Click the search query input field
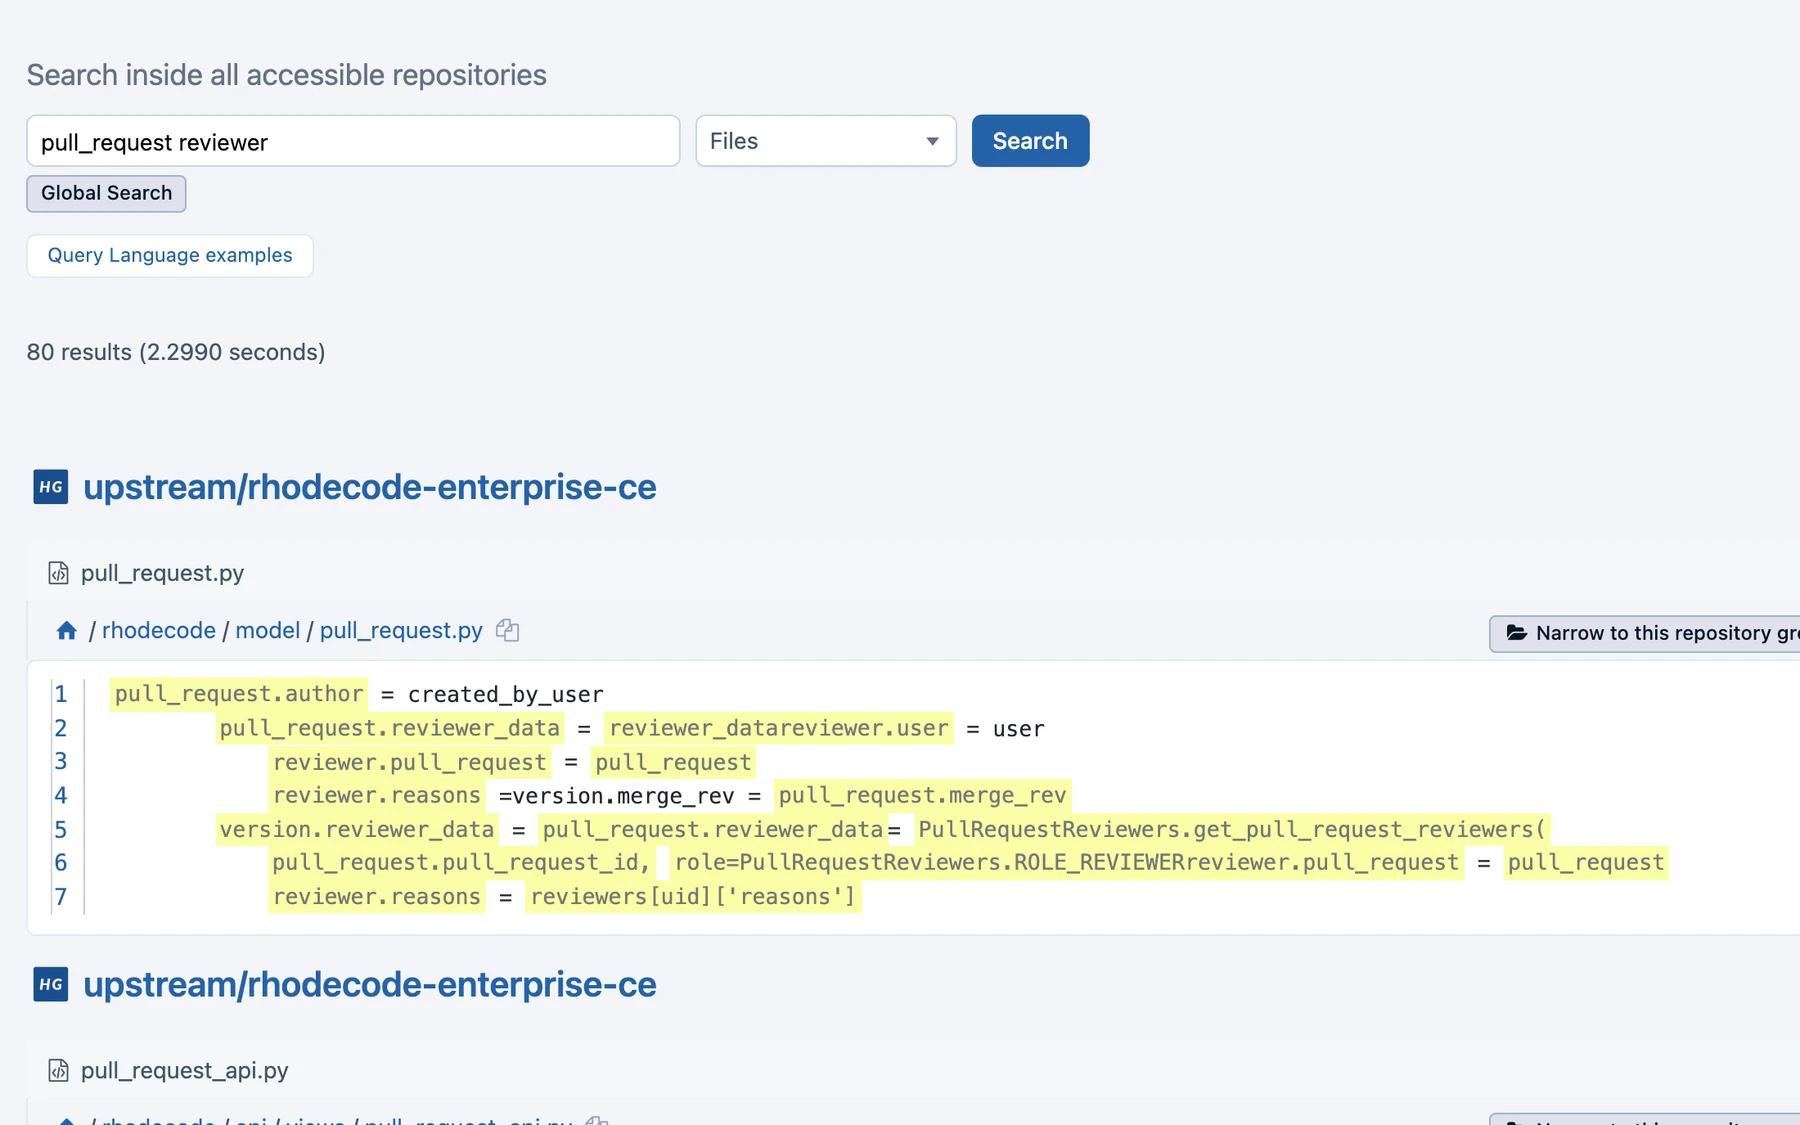The height and width of the screenshot is (1125, 1800). [353, 141]
